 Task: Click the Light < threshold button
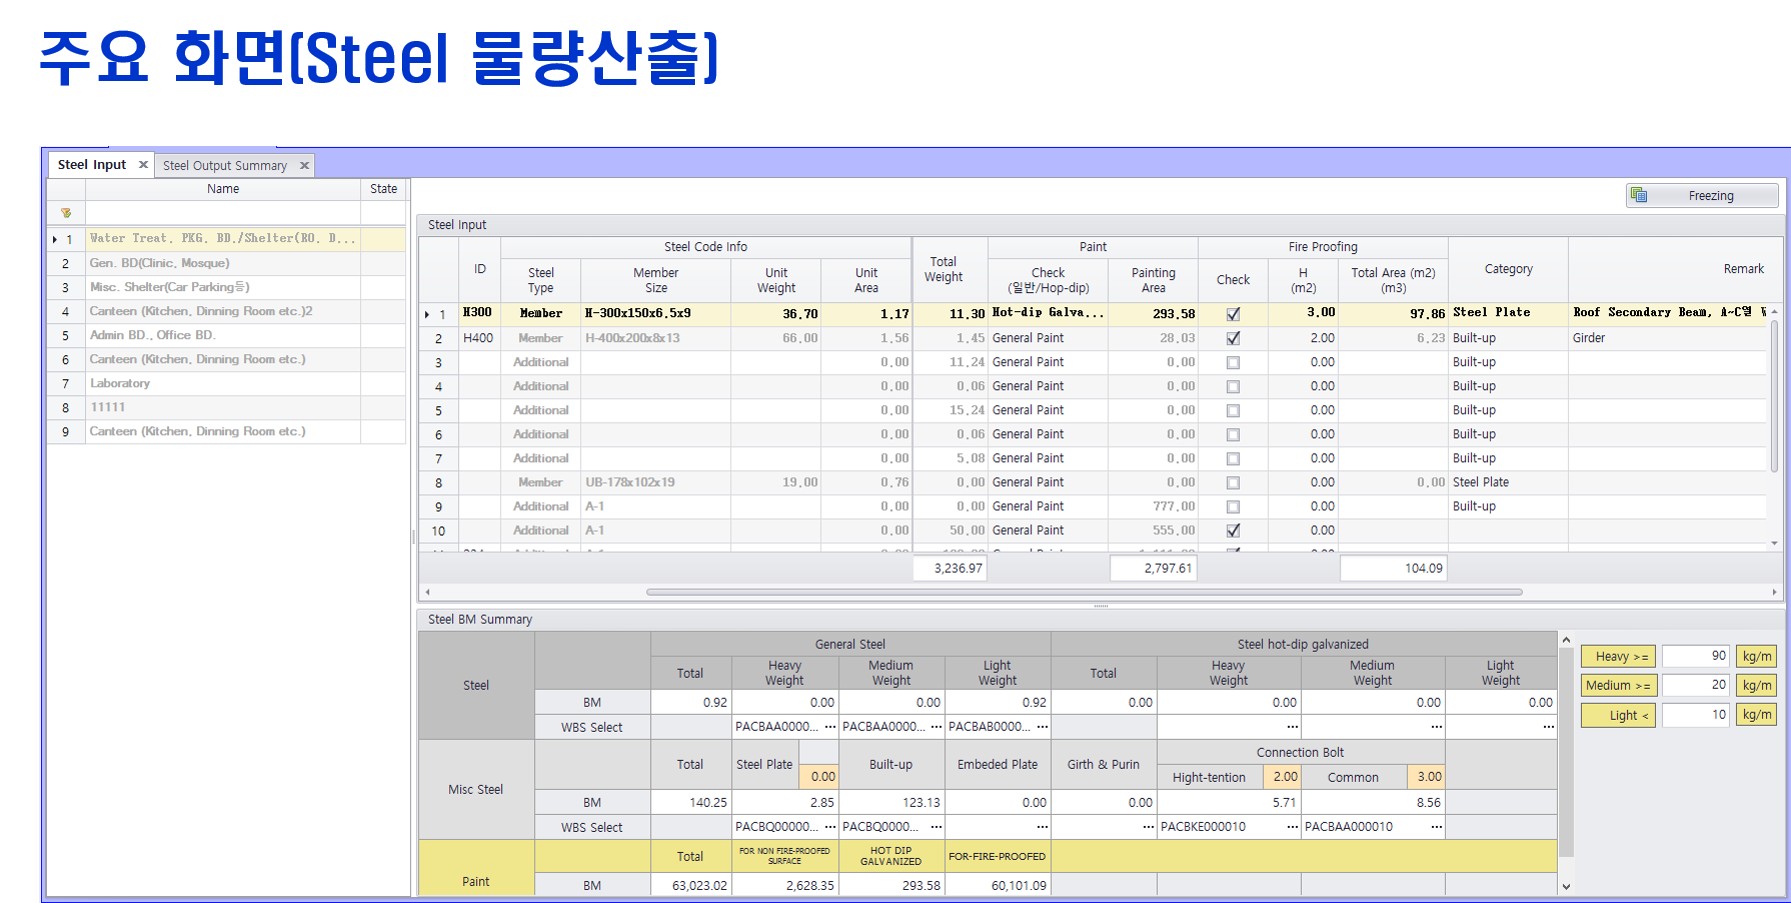pos(1618,715)
